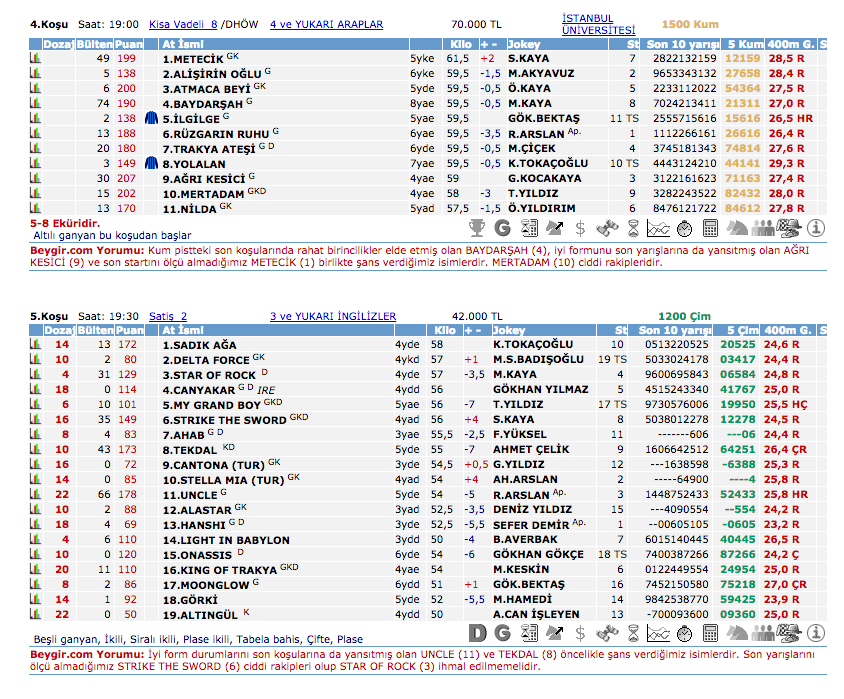Open info icon at race 4 bottom
Image resolution: width=844 pixels, height=699 pixels.
click(x=816, y=228)
